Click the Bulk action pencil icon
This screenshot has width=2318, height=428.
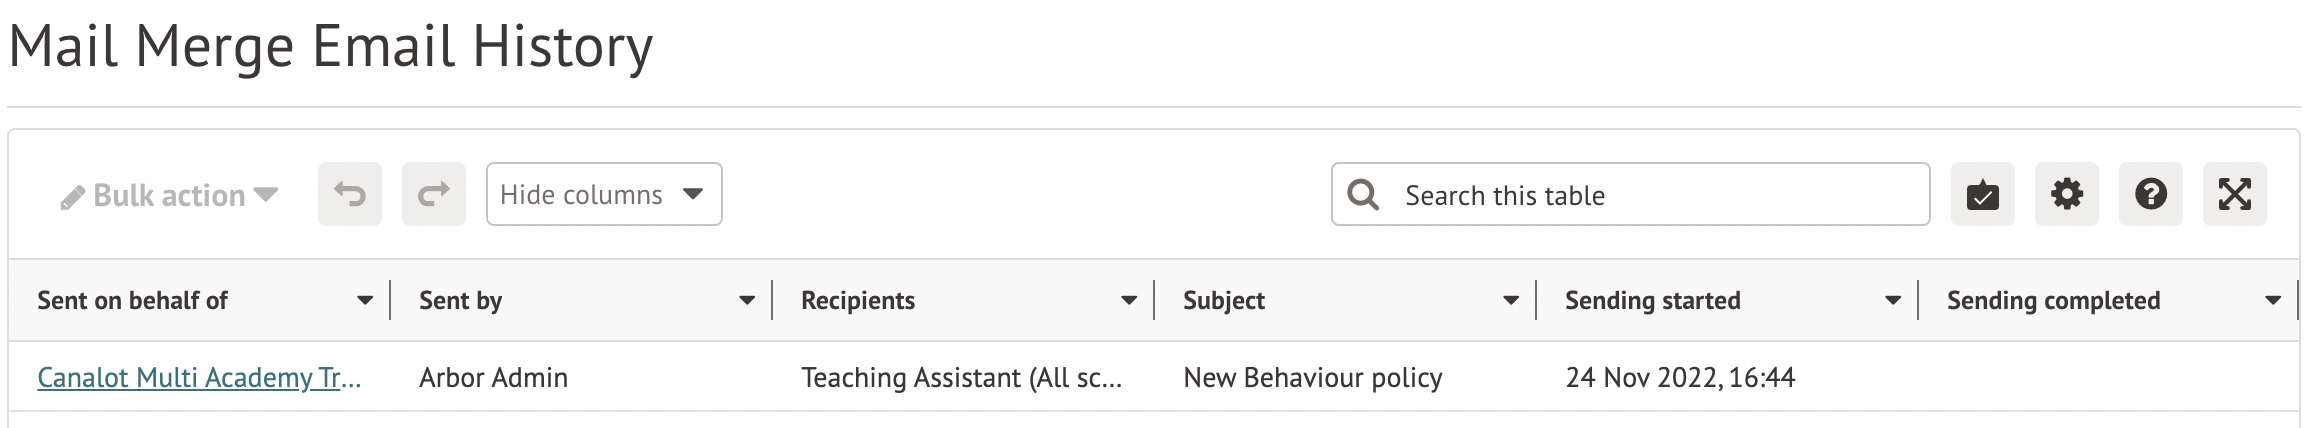pos(72,197)
